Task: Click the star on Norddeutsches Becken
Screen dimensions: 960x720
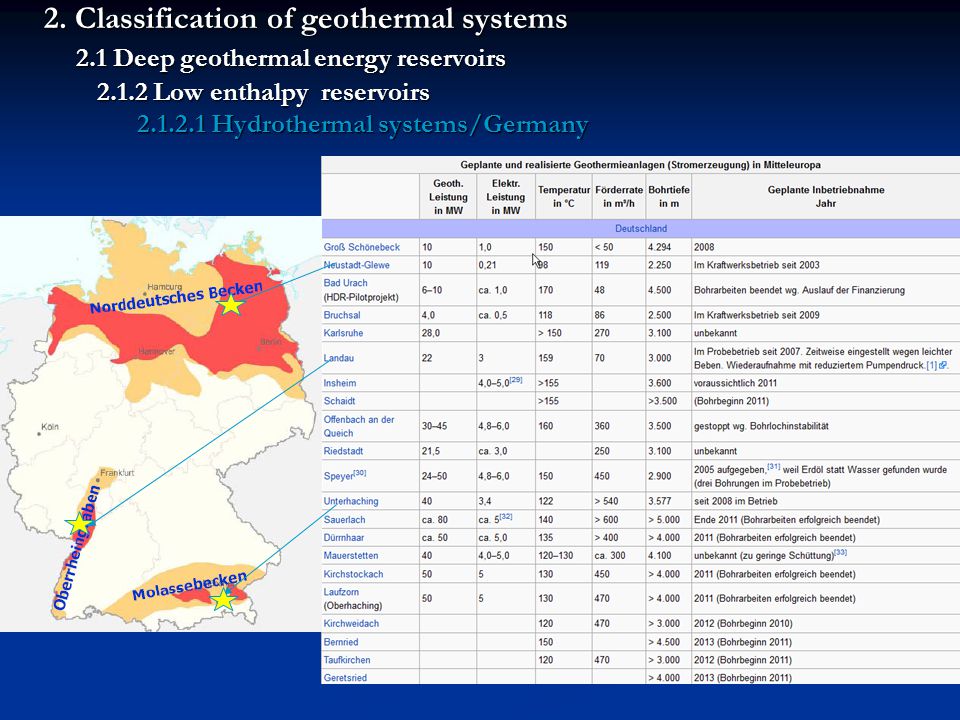Action: pos(231,304)
